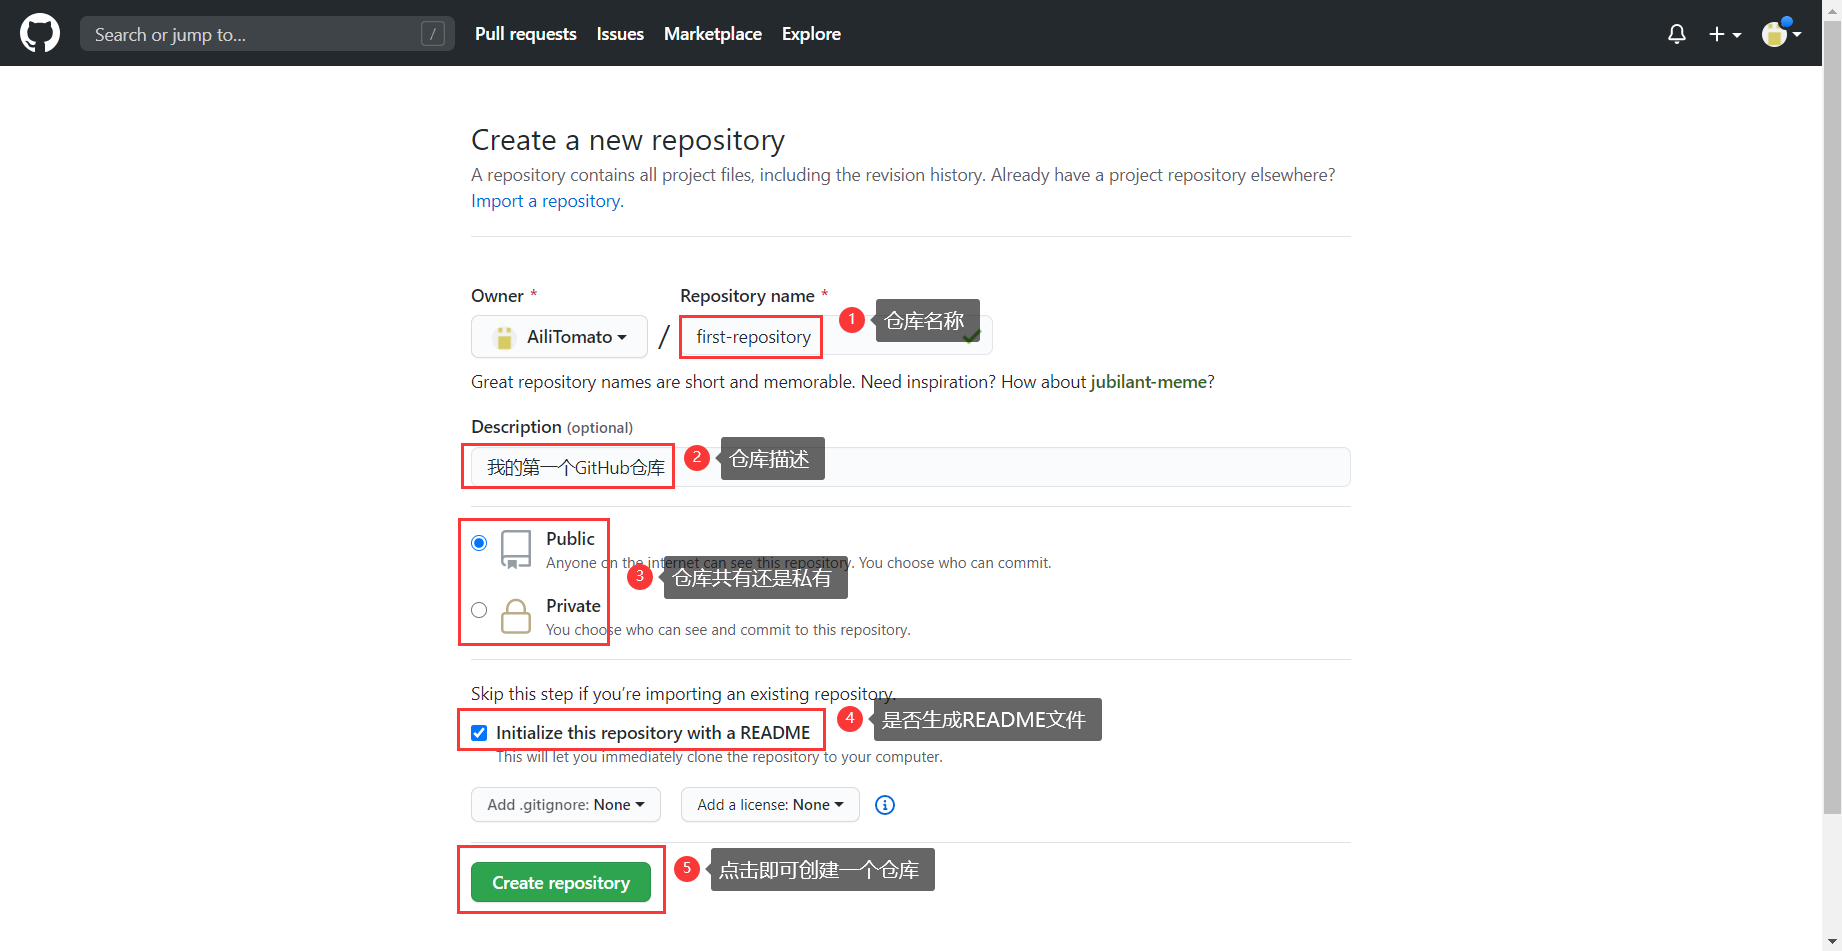Use the suggested name jubilant-meme
The width and height of the screenshot is (1842, 951).
1149,382
